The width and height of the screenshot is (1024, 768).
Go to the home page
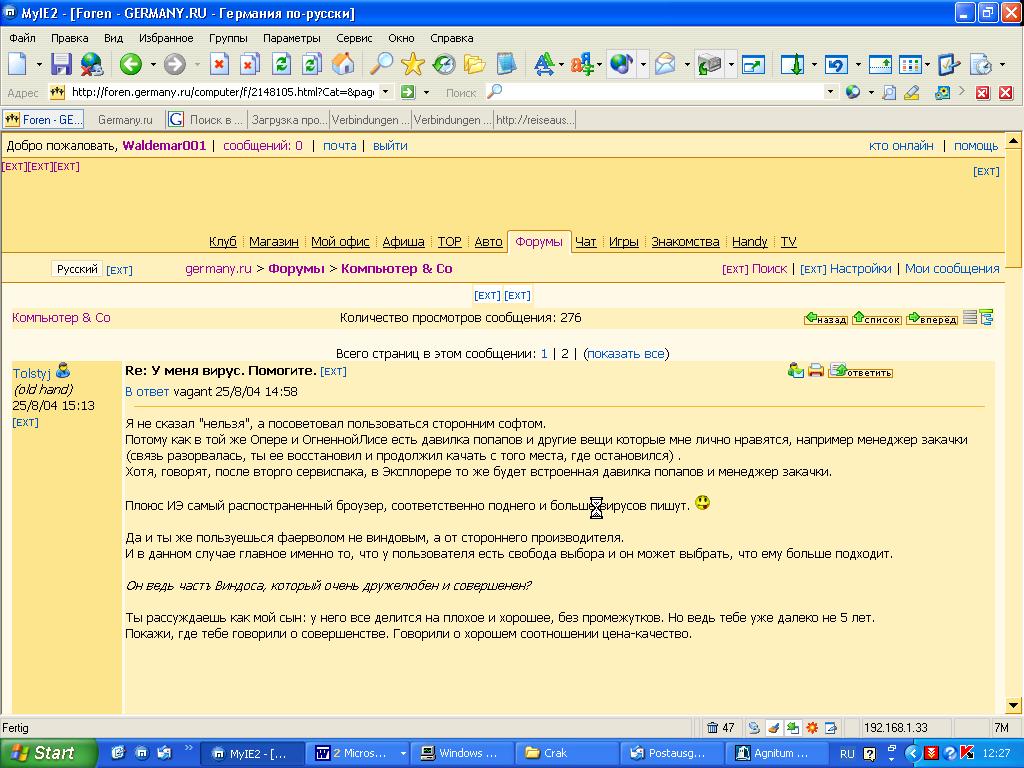[343, 64]
